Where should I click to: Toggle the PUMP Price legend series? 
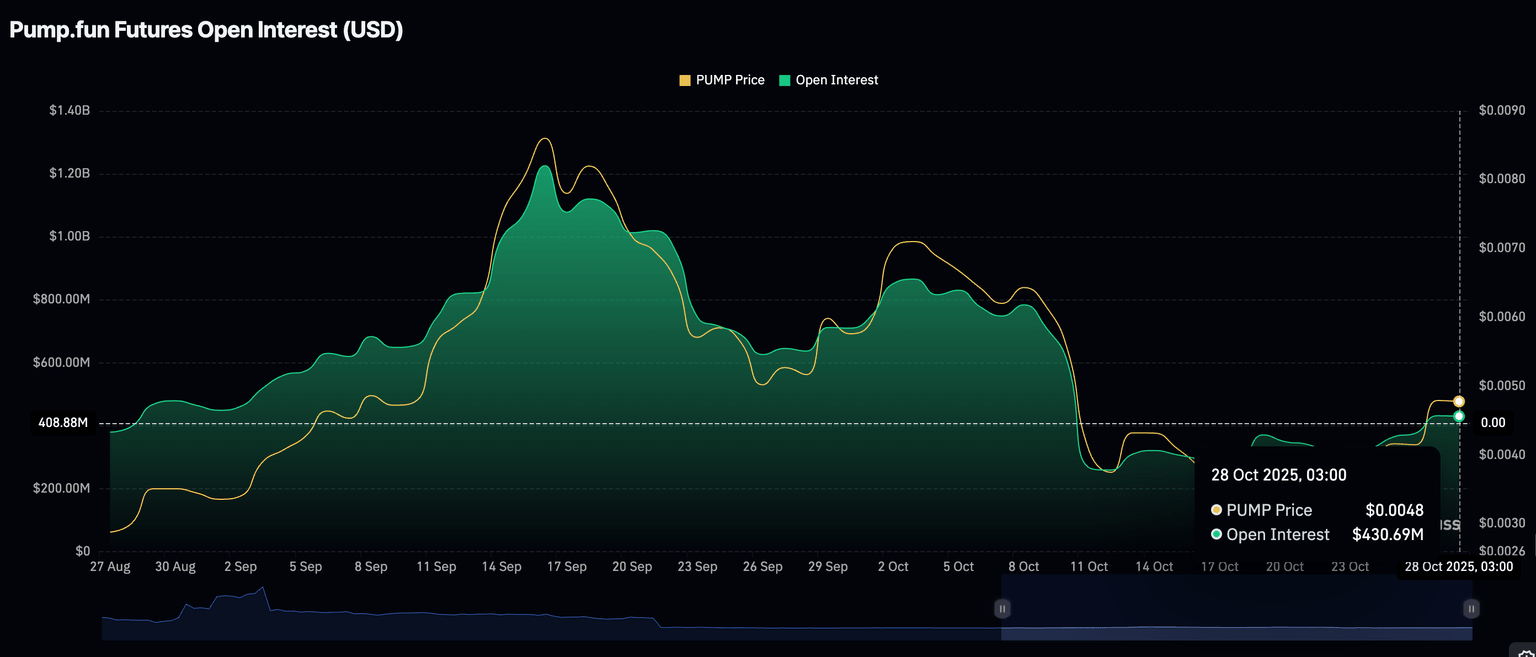(721, 80)
